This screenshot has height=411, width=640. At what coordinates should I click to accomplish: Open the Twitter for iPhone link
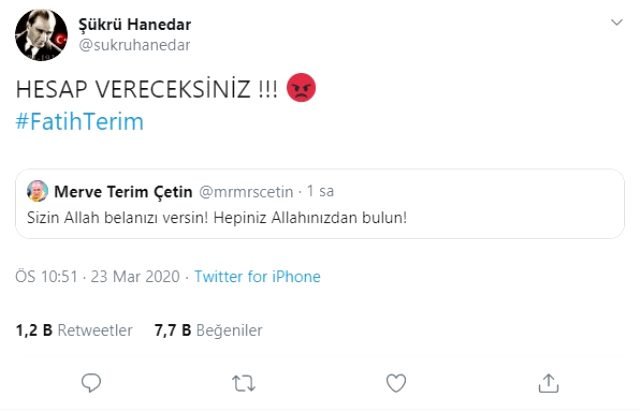[257, 276]
